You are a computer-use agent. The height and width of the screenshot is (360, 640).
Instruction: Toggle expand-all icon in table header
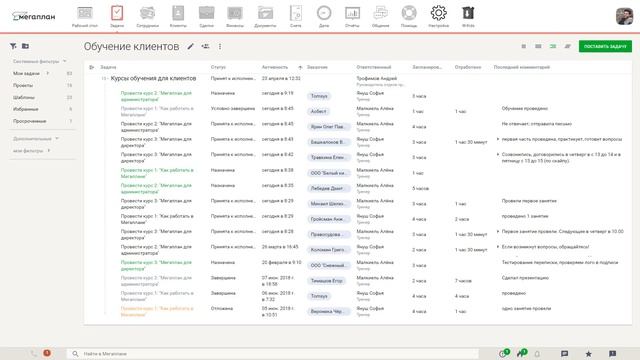point(91,67)
